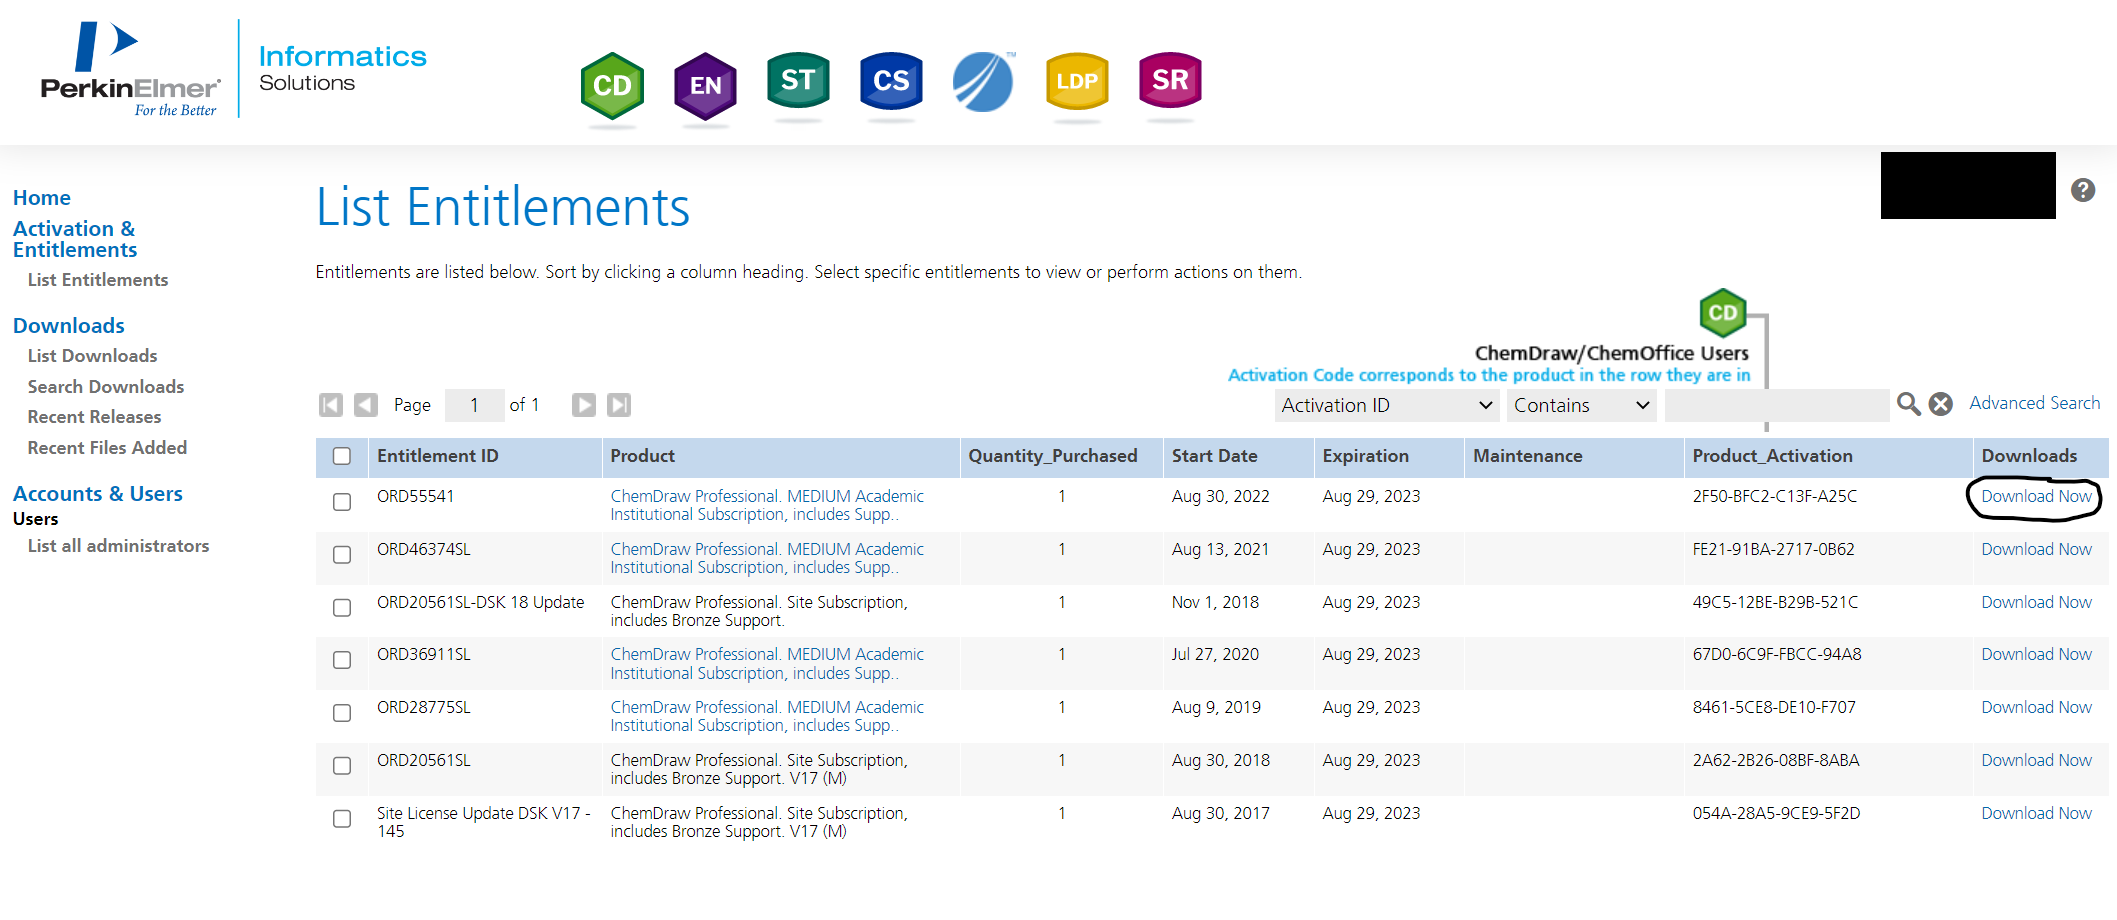Image resolution: width=2117 pixels, height=920 pixels.
Task: Open Accounts & Users sidebar section
Action: point(98,494)
